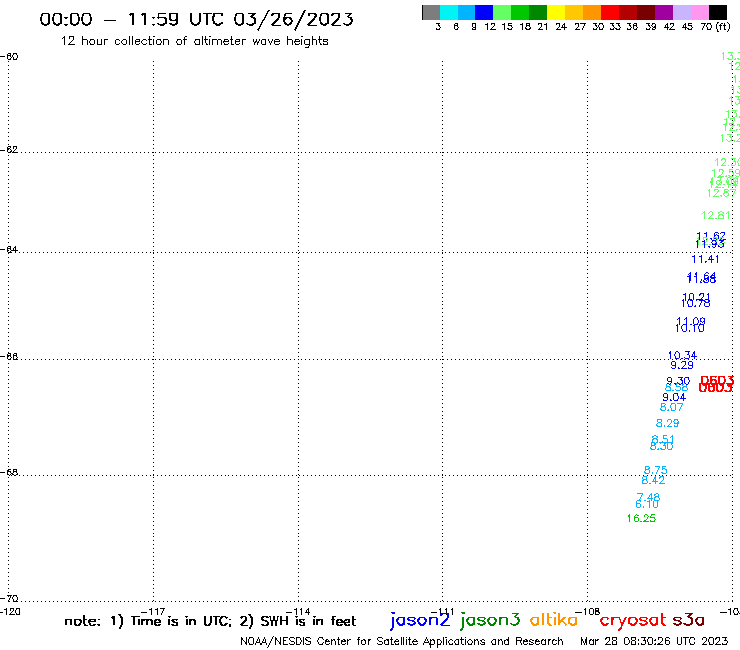Click the 9.29 wave height reading
This screenshot has height=650, width=740.
pos(682,365)
